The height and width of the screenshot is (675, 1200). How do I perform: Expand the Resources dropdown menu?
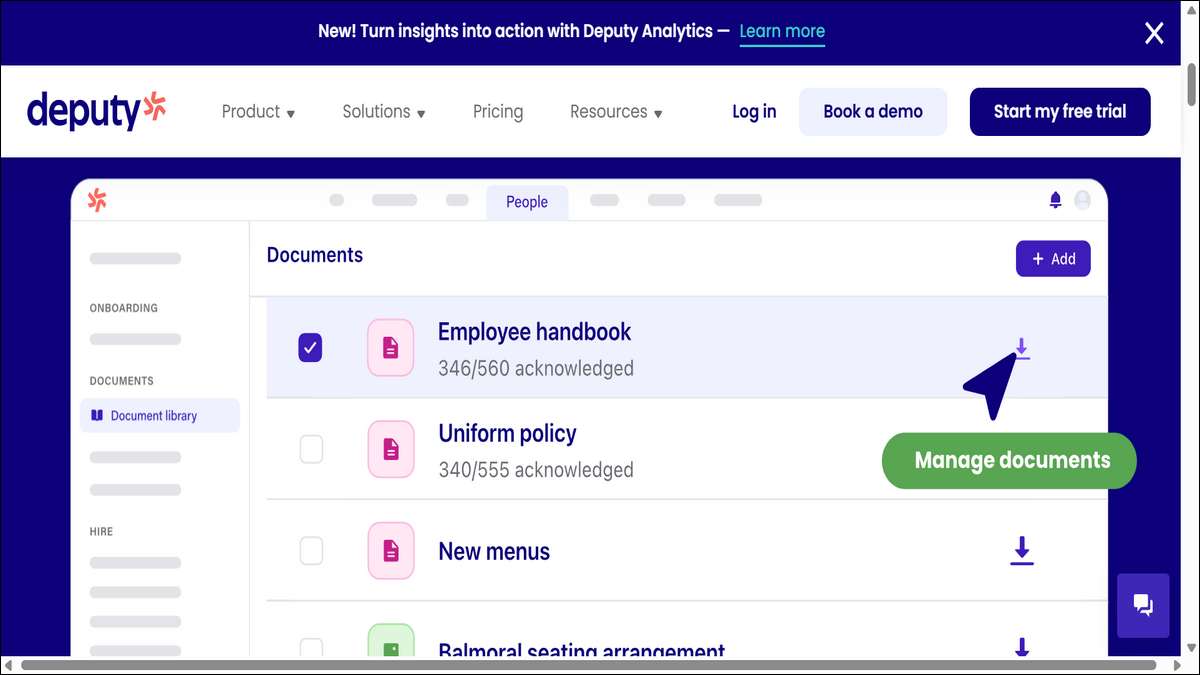[616, 112]
